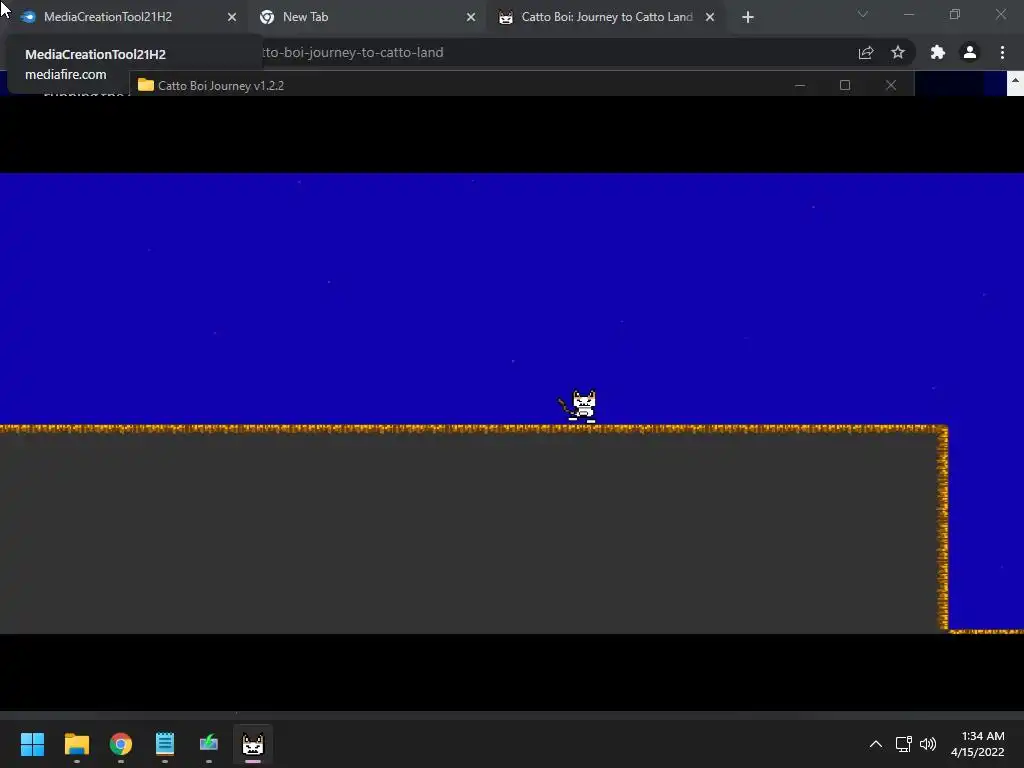Open the tab search chevron in Chrome
The height and width of the screenshot is (768, 1024).
(x=863, y=14)
